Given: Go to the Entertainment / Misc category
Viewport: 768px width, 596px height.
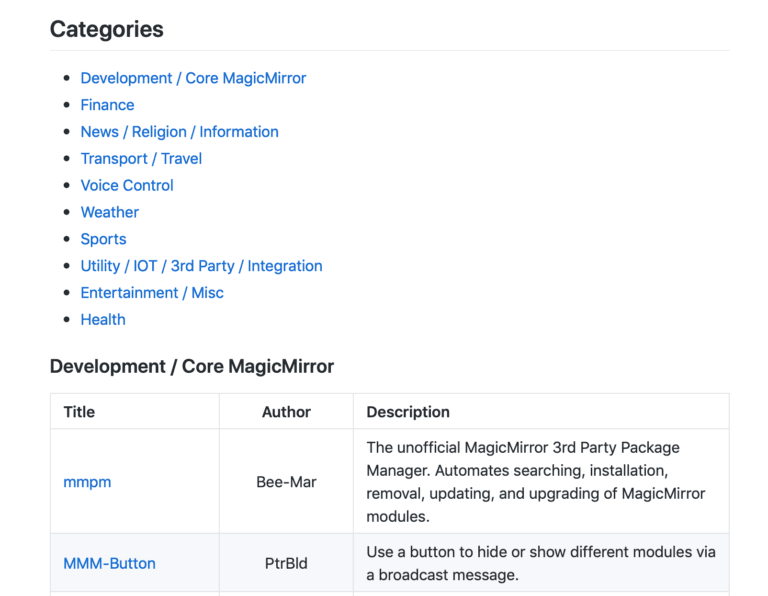Looking at the screenshot, I should 152,293.
